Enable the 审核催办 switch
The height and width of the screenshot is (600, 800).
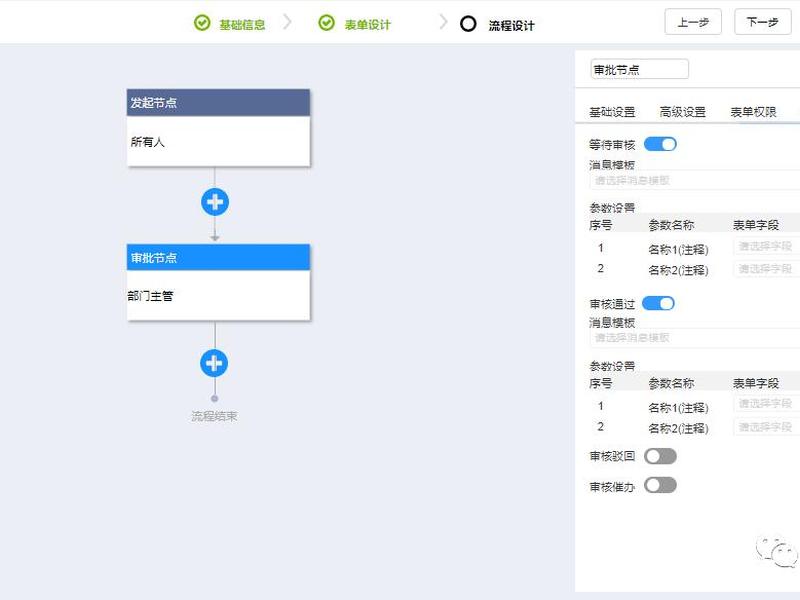pyautogui.click(x=660, y=485)
